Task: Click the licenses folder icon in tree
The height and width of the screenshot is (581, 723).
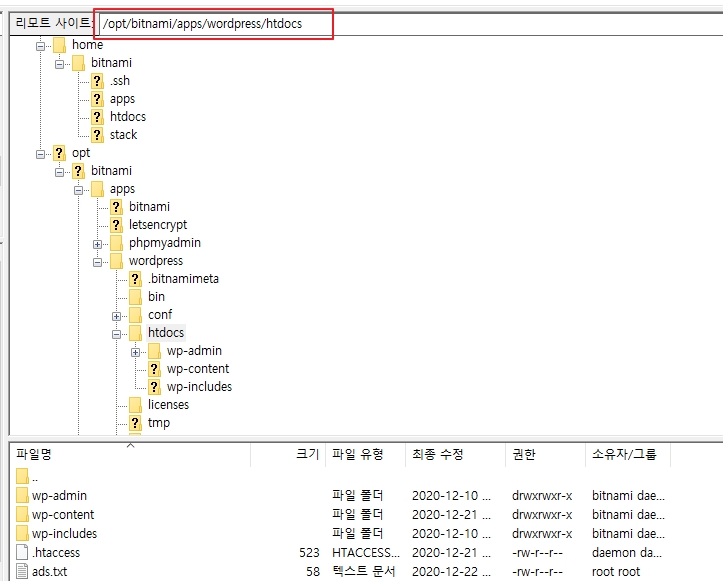Action: [x=135, y=405]
